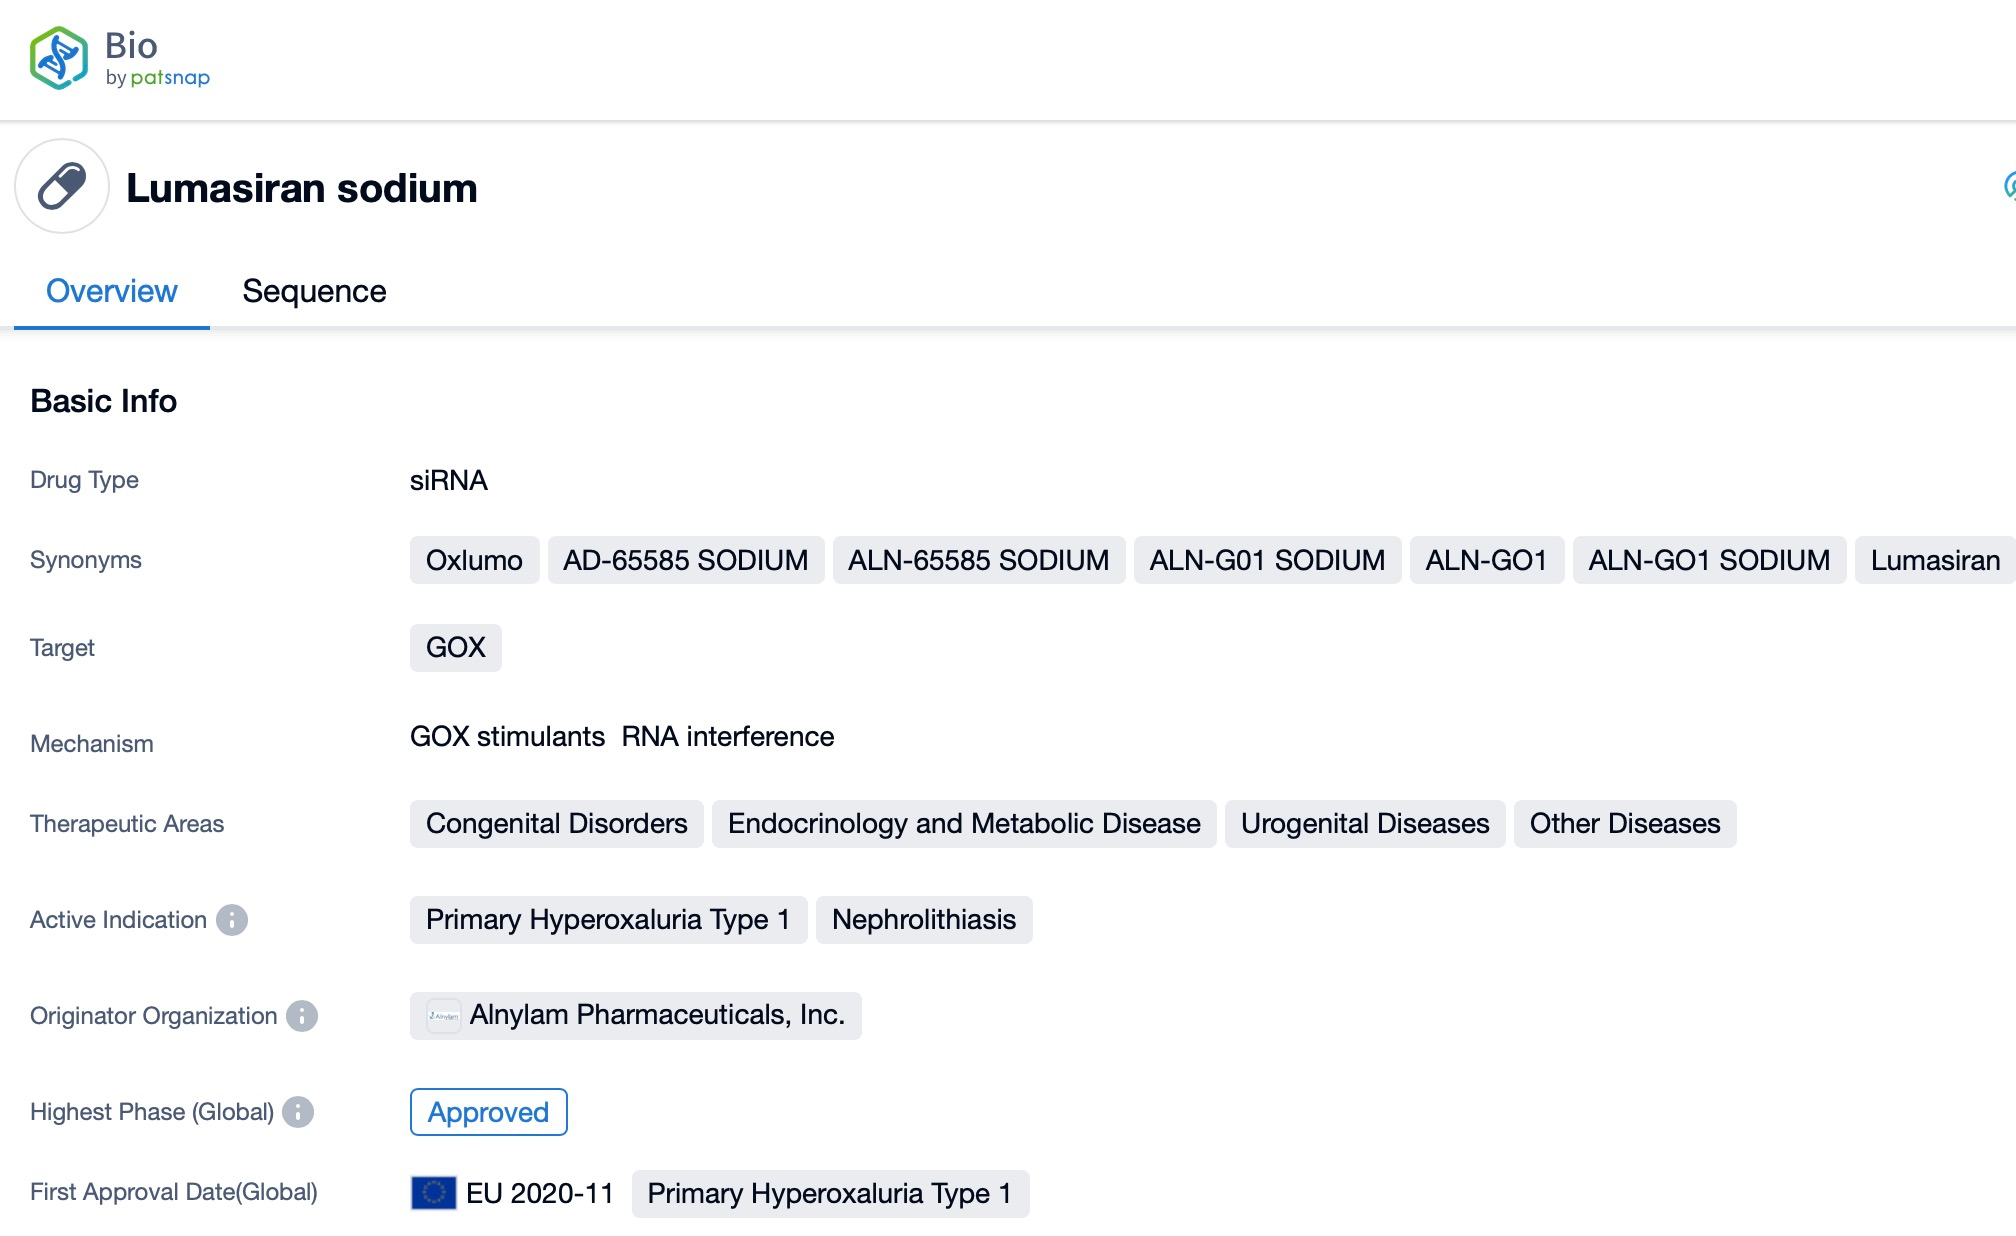Switch to the Sequence tab
The image size is (2016, 1236).
click(x=314, y=291)
